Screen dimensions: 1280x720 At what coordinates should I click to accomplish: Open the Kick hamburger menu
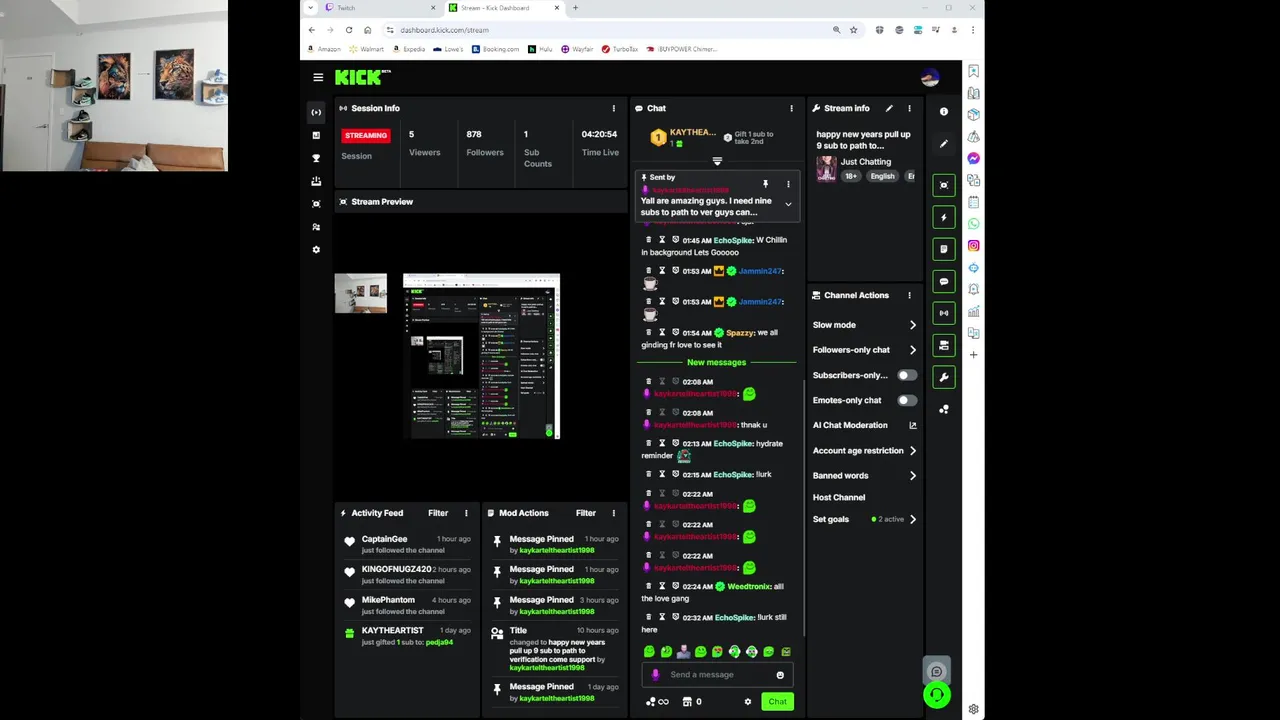coord(318,77)
